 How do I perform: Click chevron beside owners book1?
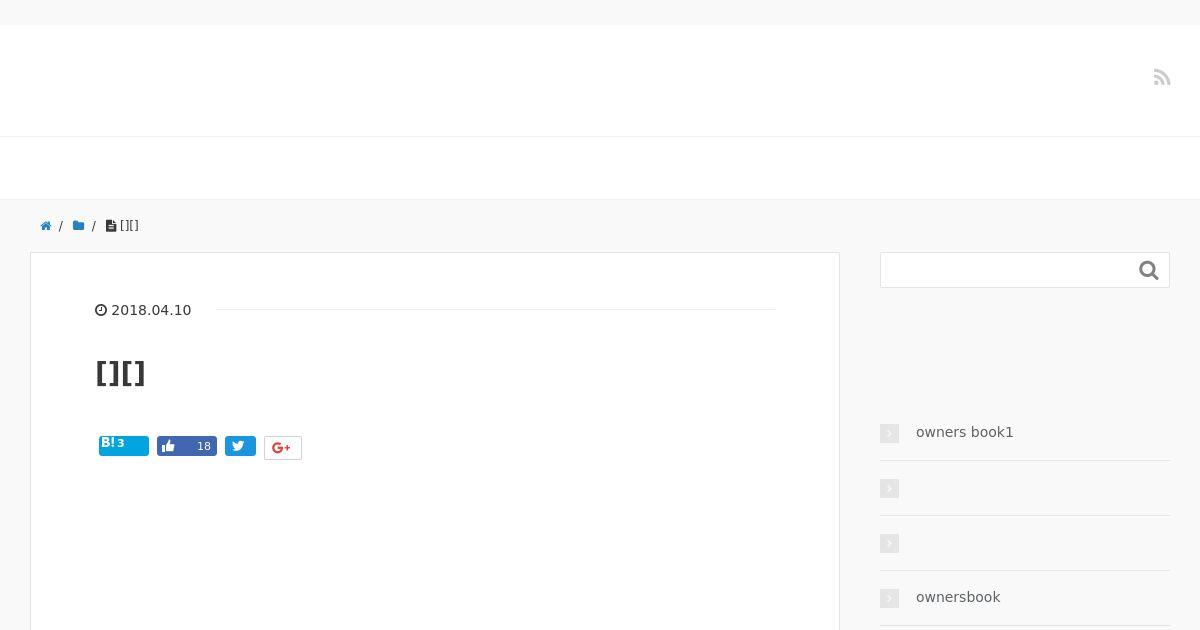[x=889, y=433]
